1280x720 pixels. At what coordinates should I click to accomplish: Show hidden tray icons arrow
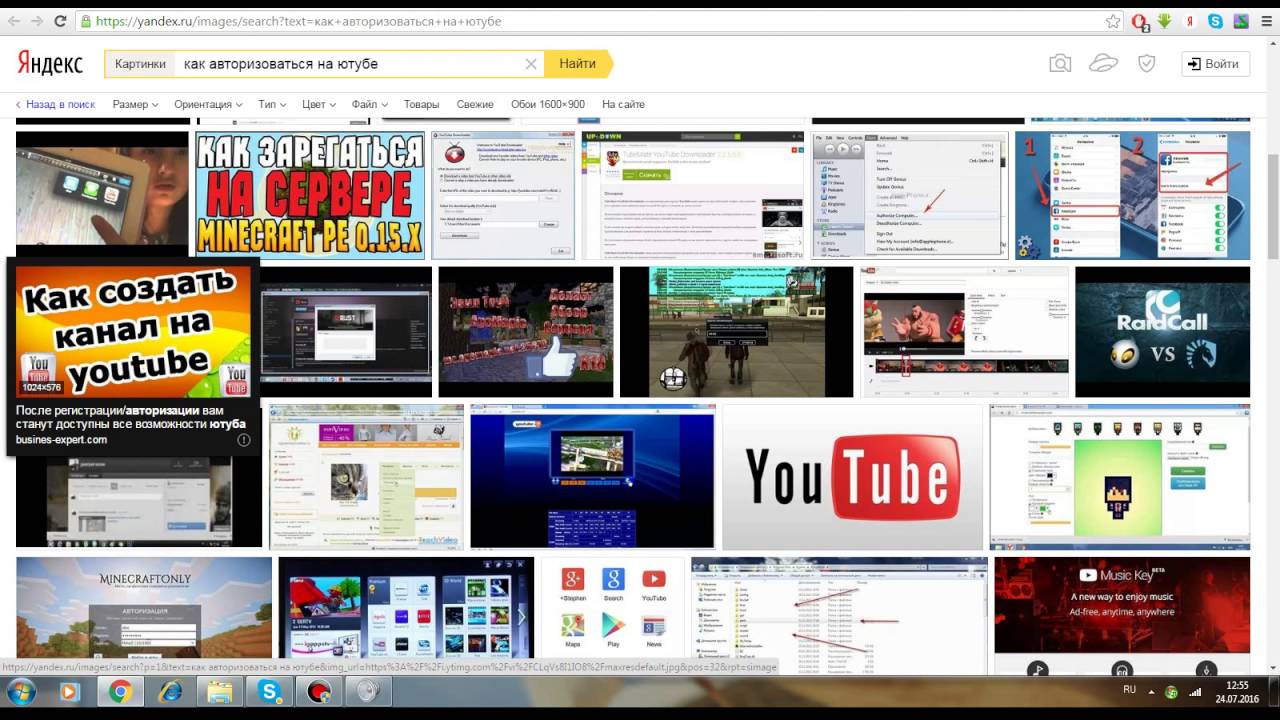pos(1151,691)
